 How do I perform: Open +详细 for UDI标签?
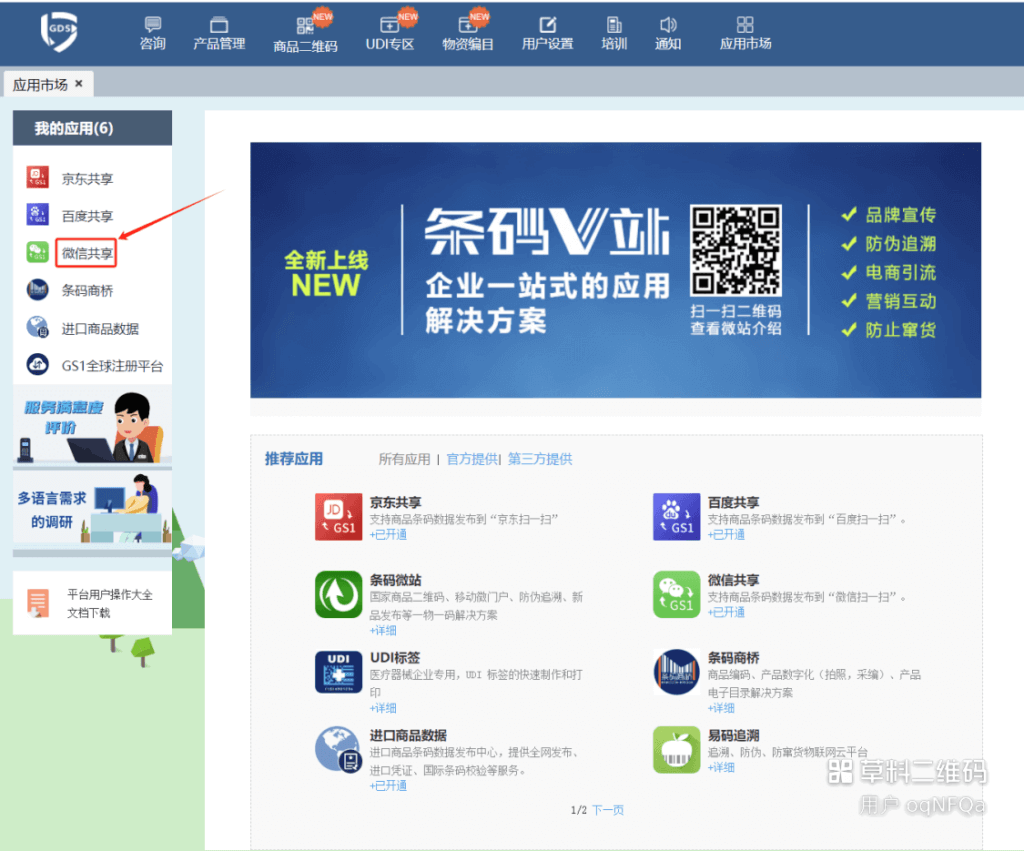coord(383,708)
